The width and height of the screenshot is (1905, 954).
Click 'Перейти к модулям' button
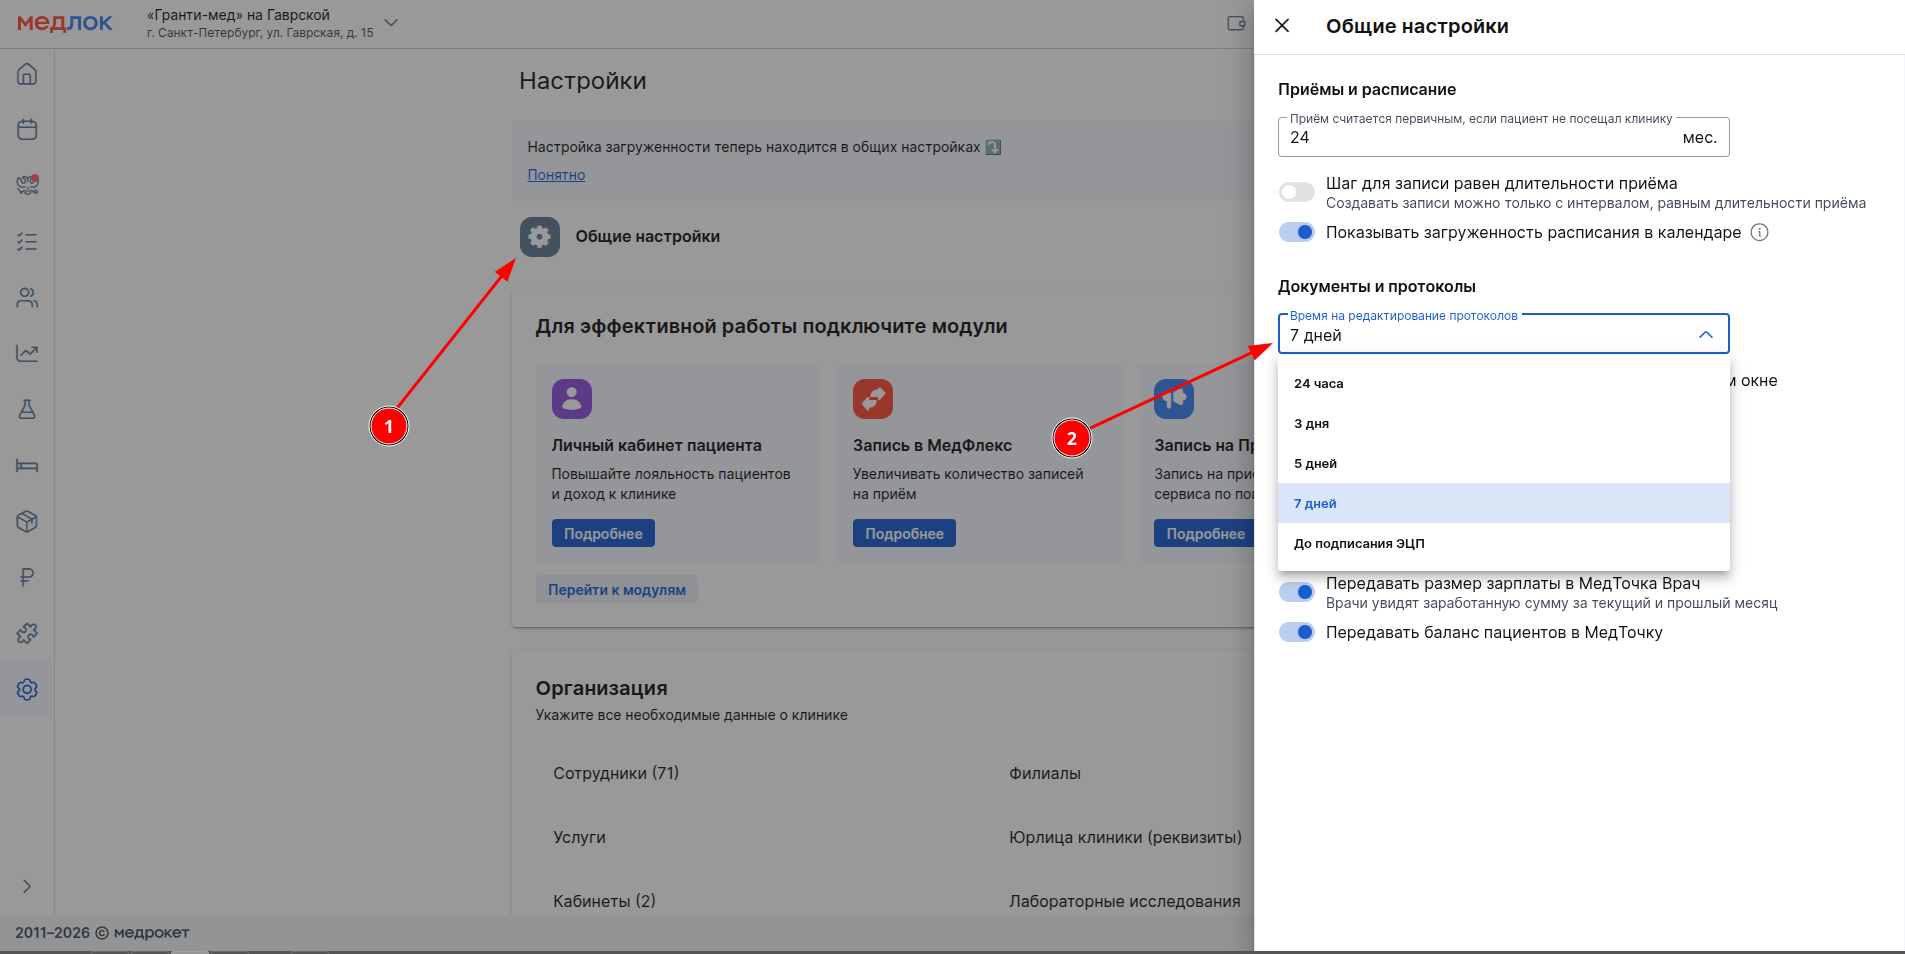point(616,590)
